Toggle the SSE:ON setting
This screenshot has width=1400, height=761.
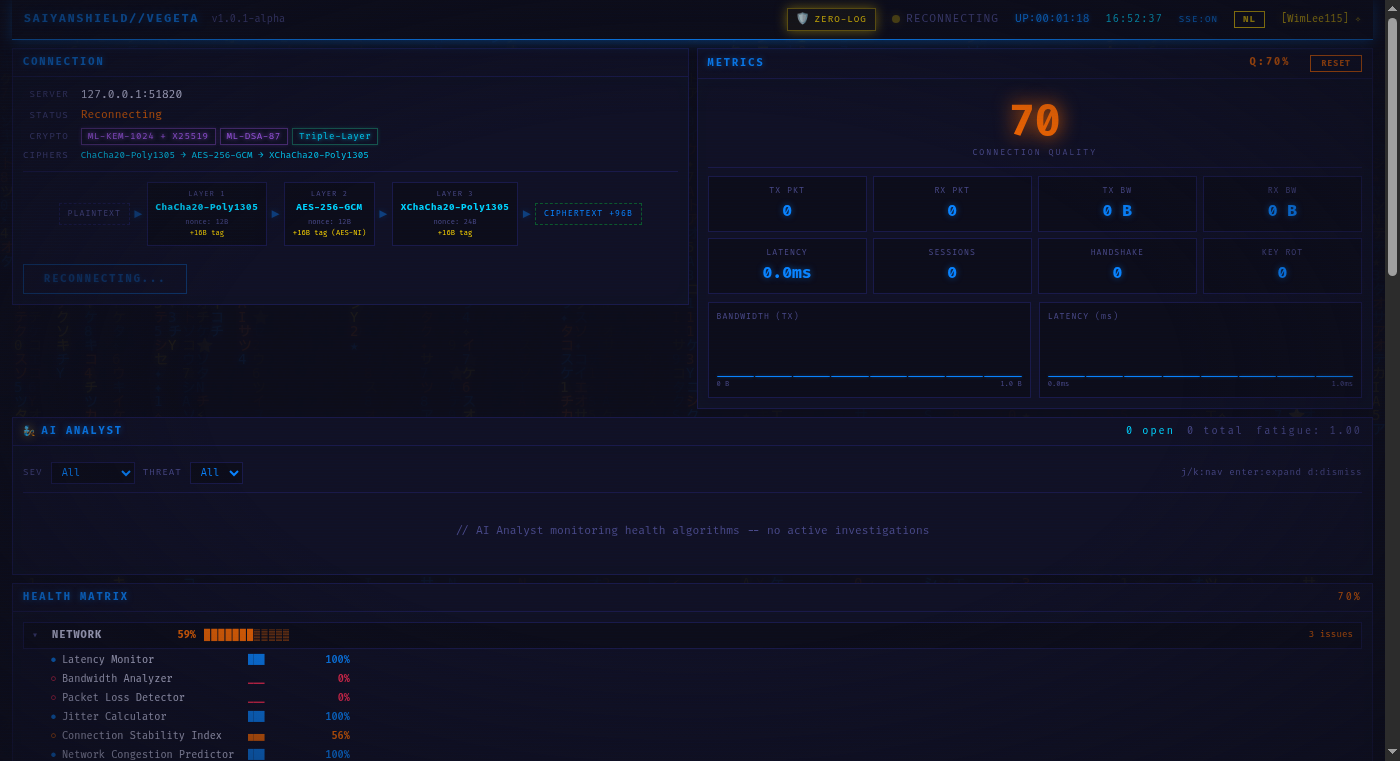1197,18
